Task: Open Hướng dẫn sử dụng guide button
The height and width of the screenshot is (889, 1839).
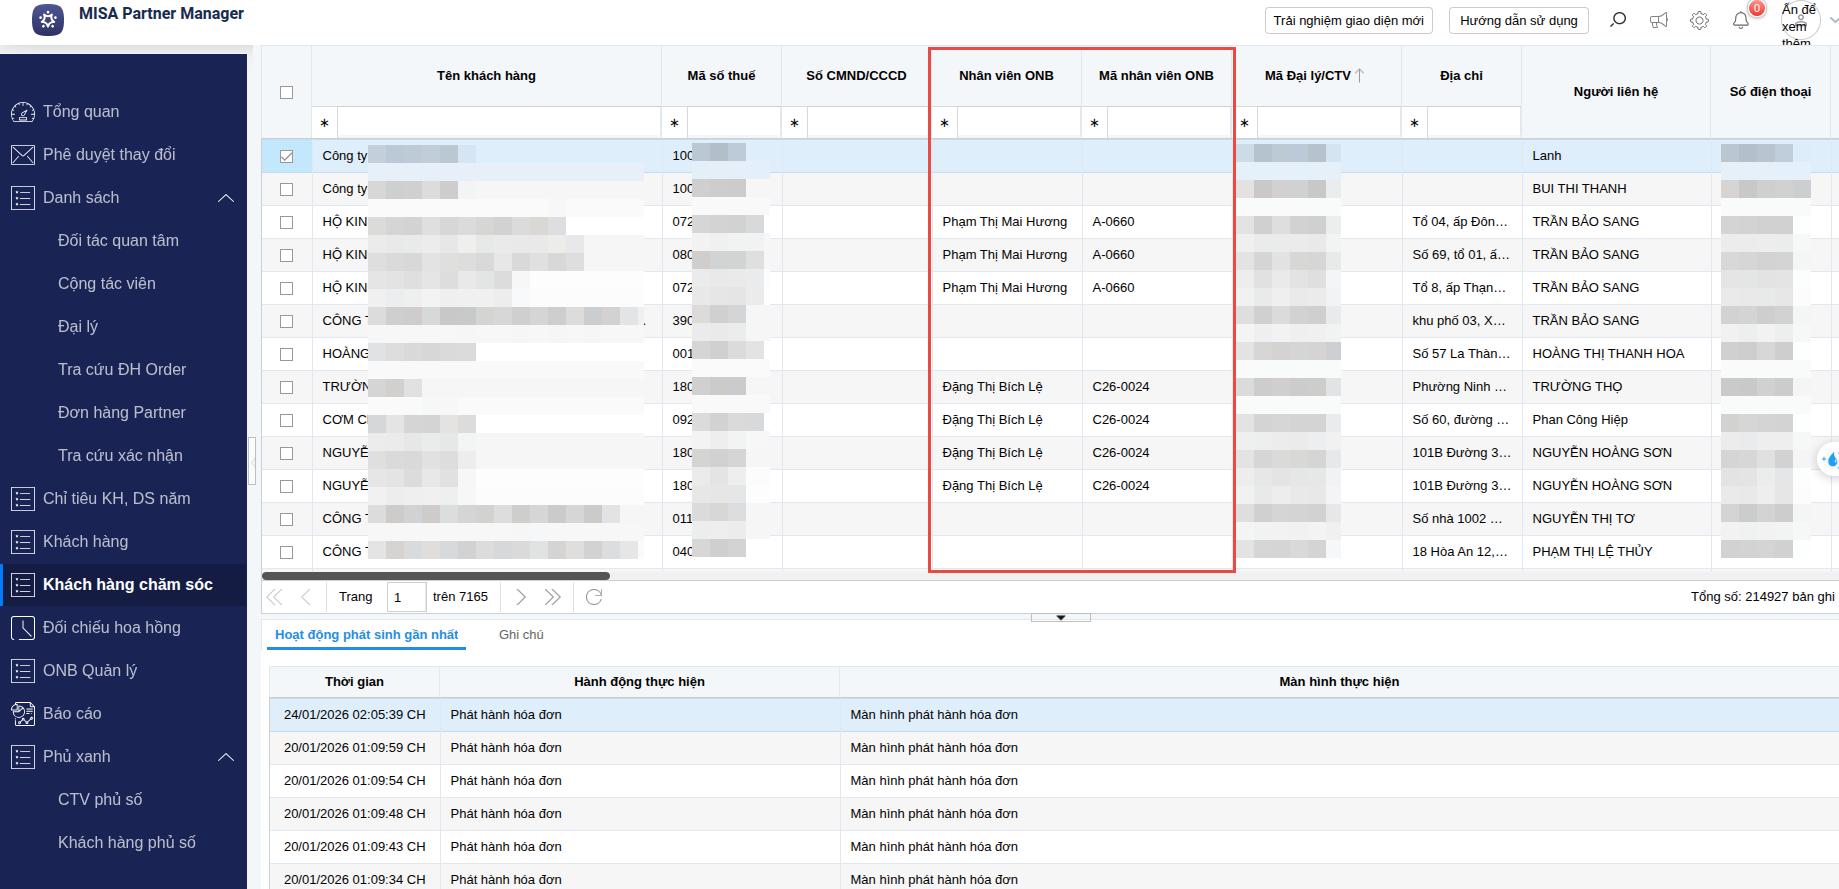Action: (1518, 21)
